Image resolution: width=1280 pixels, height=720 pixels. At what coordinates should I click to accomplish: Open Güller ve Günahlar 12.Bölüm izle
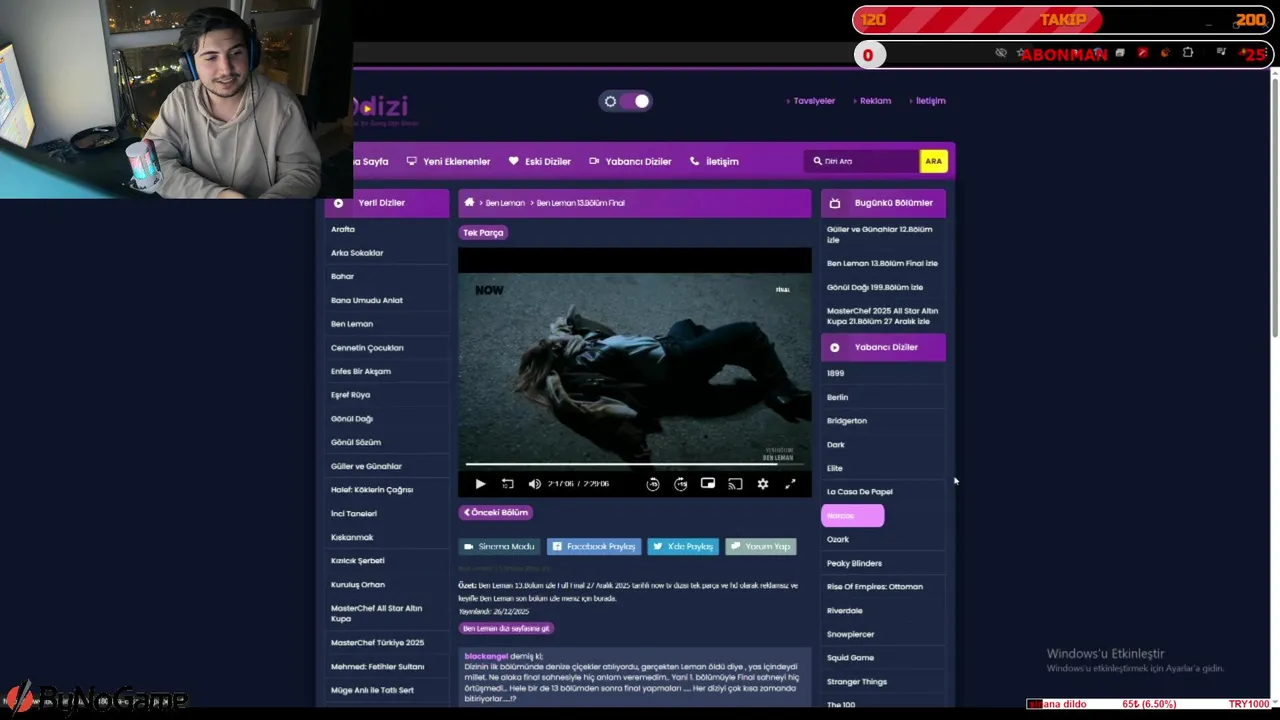(x=880, y=234)
